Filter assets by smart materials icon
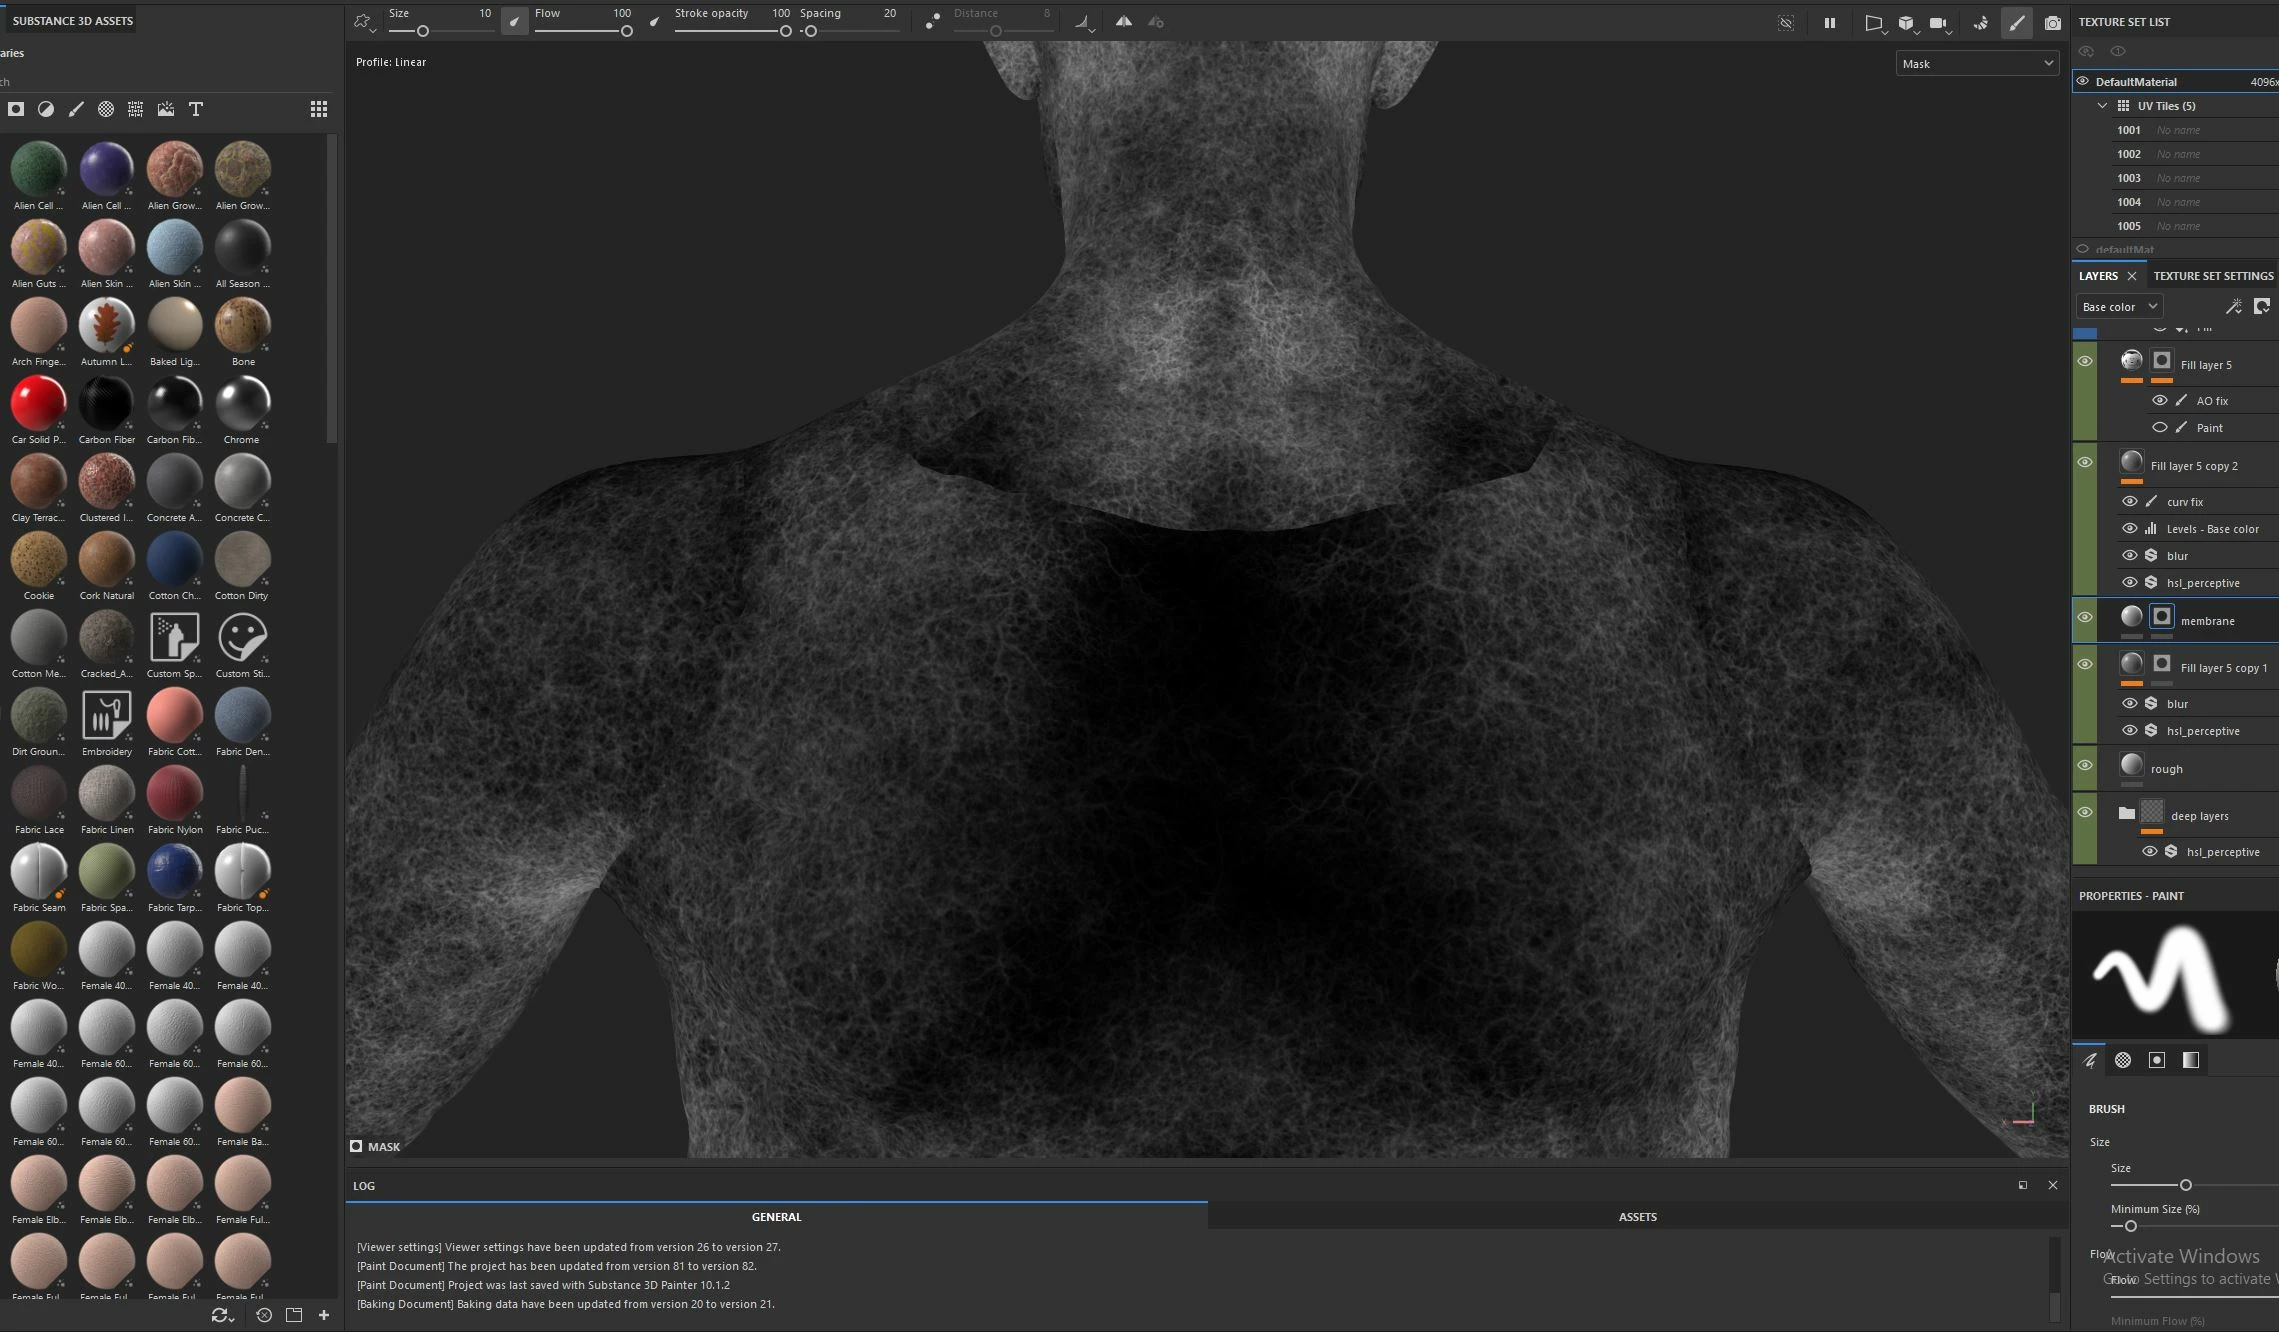This screenshot has width=2279, height=1332. click(x=46, y=109)
